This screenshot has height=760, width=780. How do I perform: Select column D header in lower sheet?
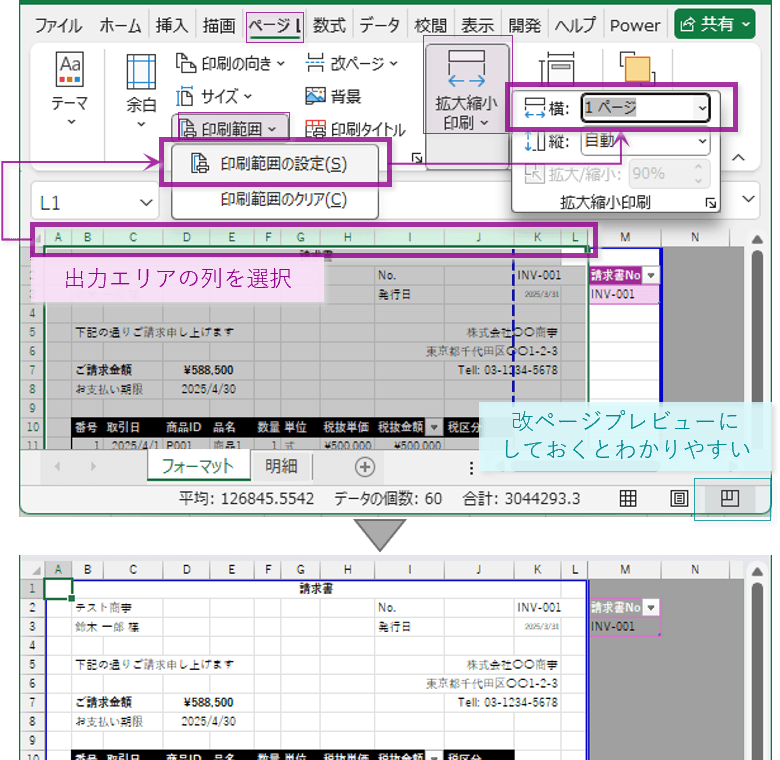[x=187, y=570]
